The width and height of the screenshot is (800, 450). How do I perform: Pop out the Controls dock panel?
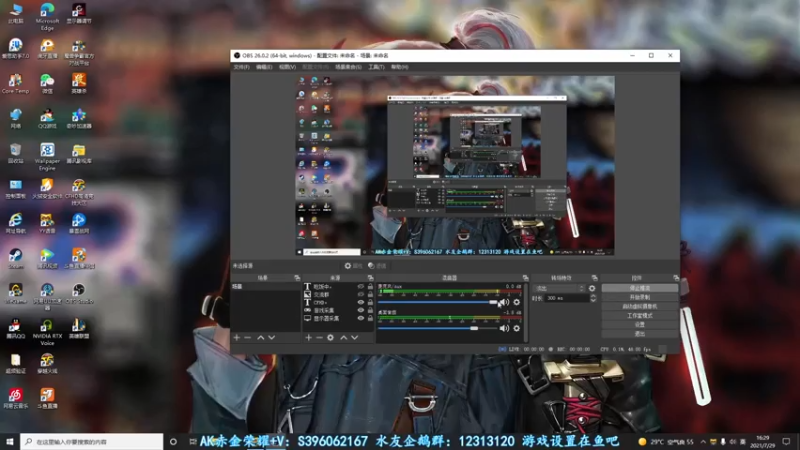(x=676, y=278)
